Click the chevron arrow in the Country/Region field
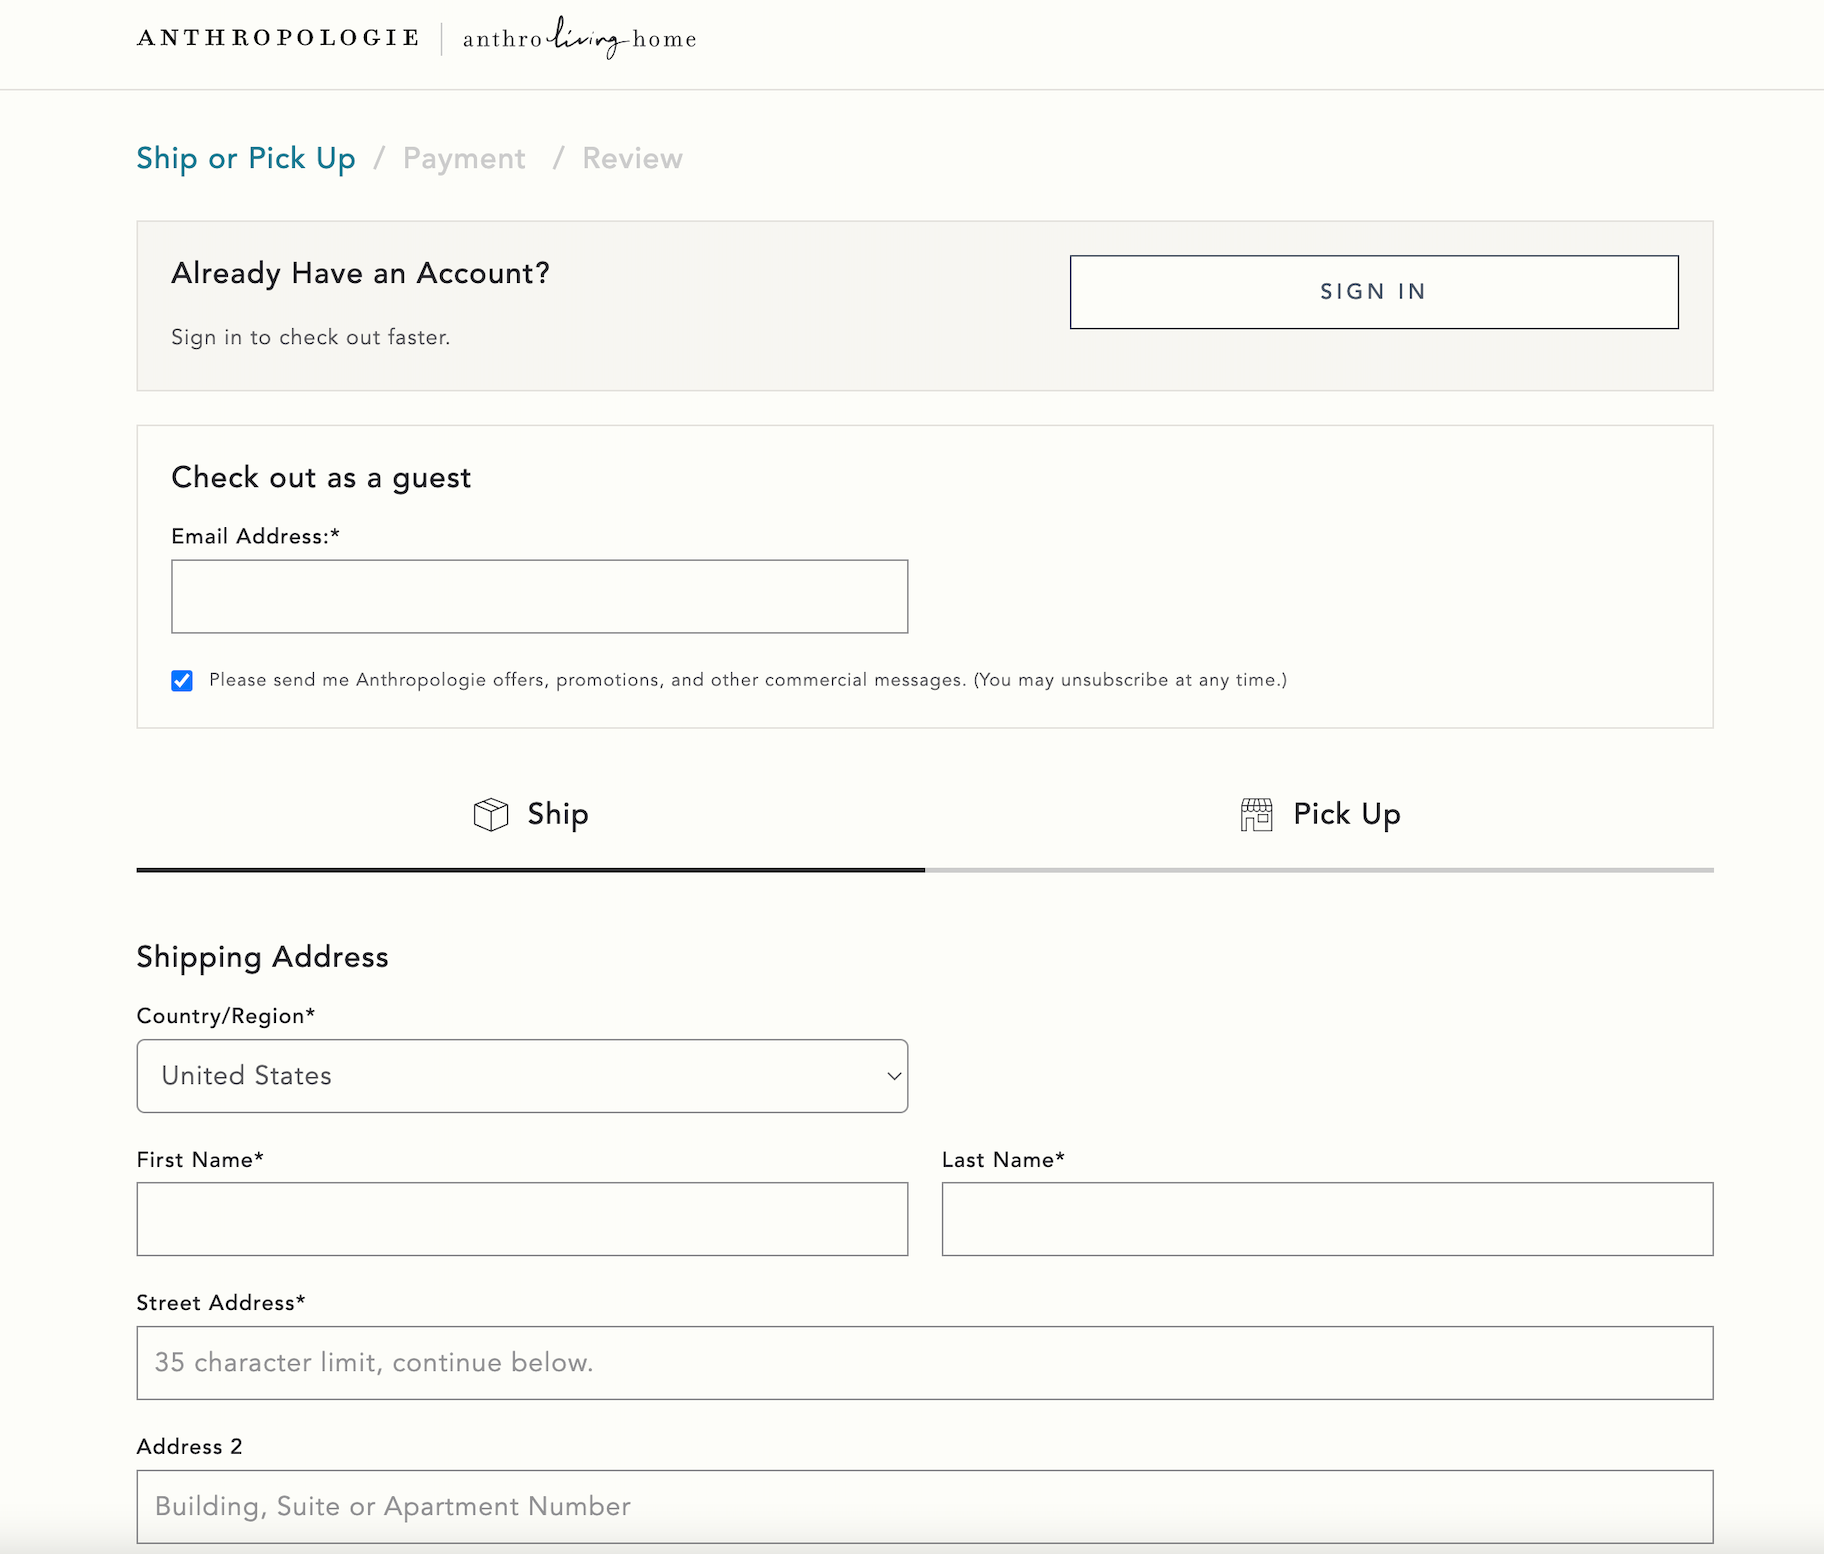Image resolution: width=1824 pixels, height=1554 pixels. 893,1076
